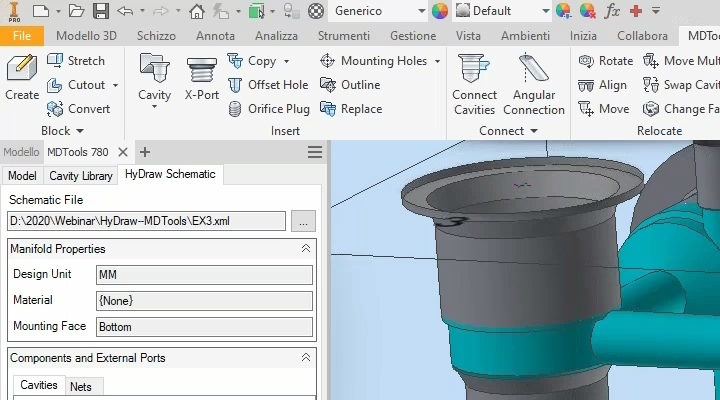The height and width of the screenshot is (400, 720).
Task: Browse for schematic file button
Action: click(303, 221)
